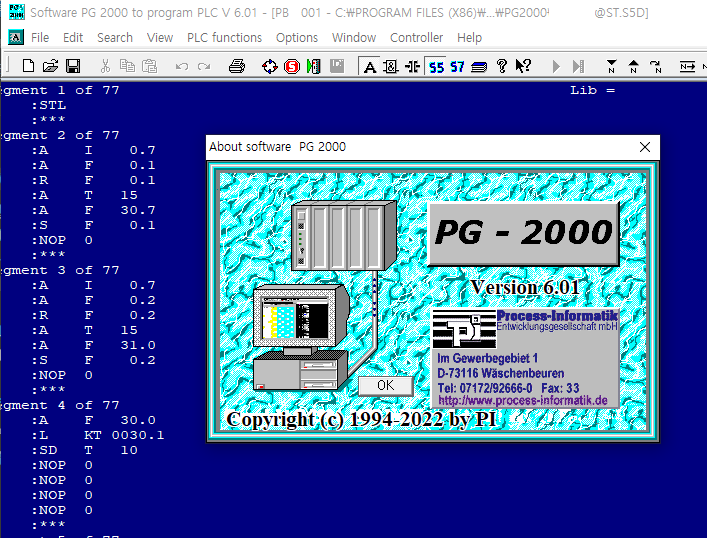707x538 pixels.
Task: Click the curved arrow N goto icon
Action: coord(656,67)
